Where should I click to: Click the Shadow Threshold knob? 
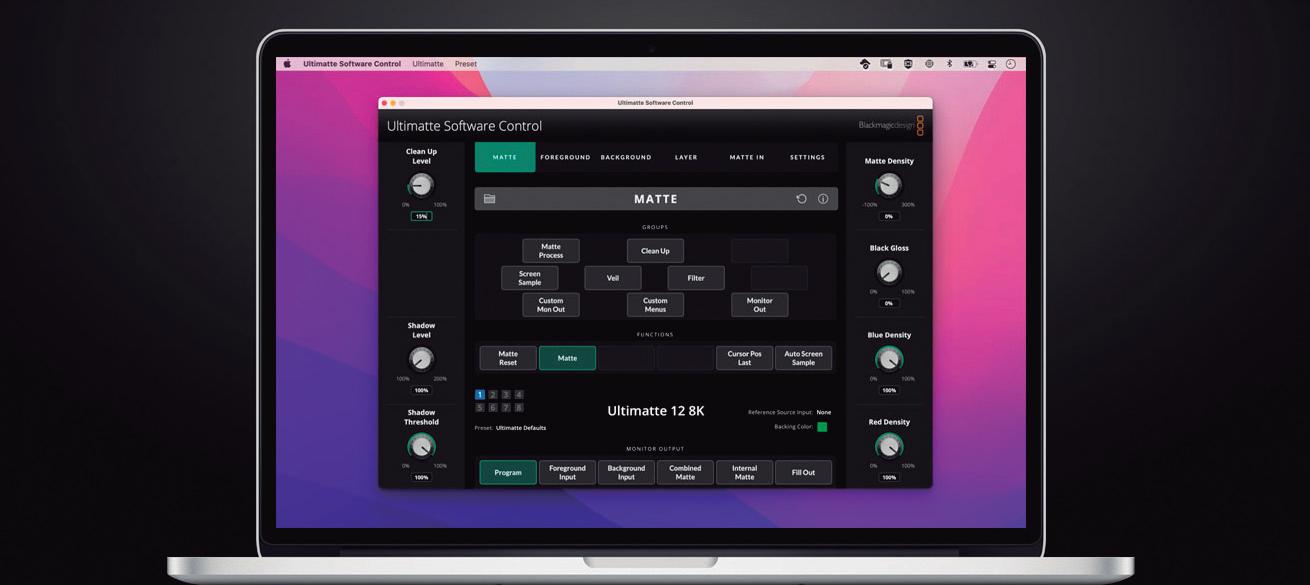click(421, 446)
